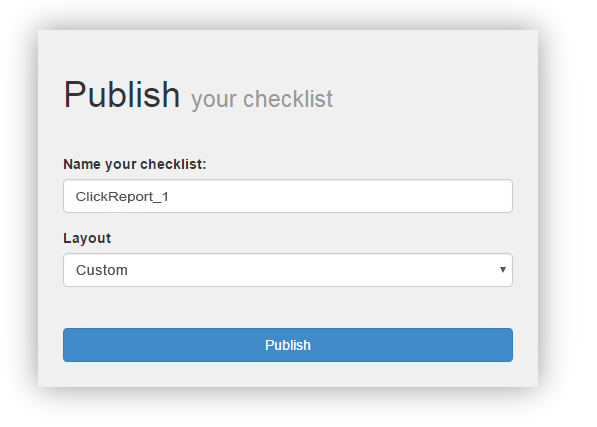Image resolution: width=597 pixels, height=427 pixels.
Task: Focus the checklist name input field
Action: click(x=288, y=196)
